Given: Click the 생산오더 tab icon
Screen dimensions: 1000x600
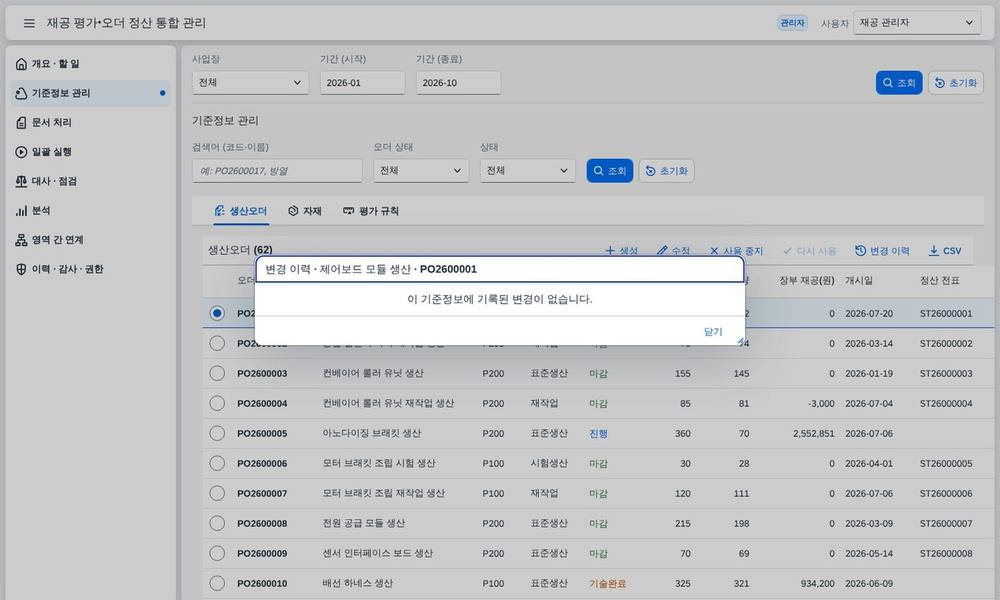Looking at the screenshot, I should [x=219, y=211].
